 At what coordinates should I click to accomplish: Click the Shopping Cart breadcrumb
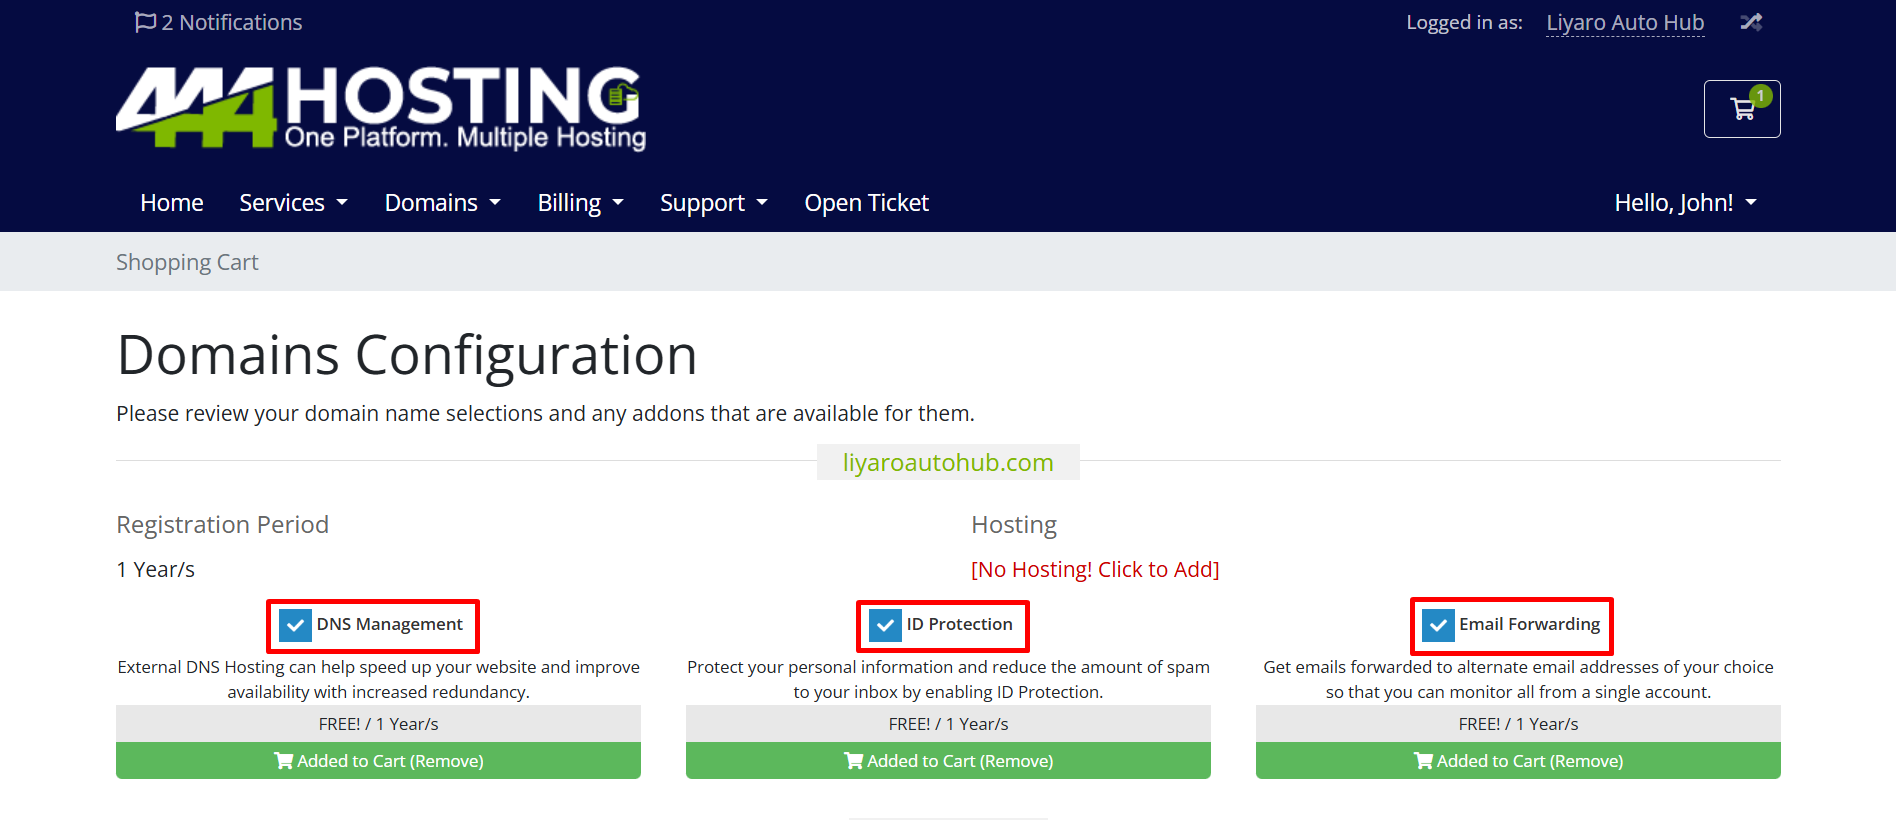187,262
